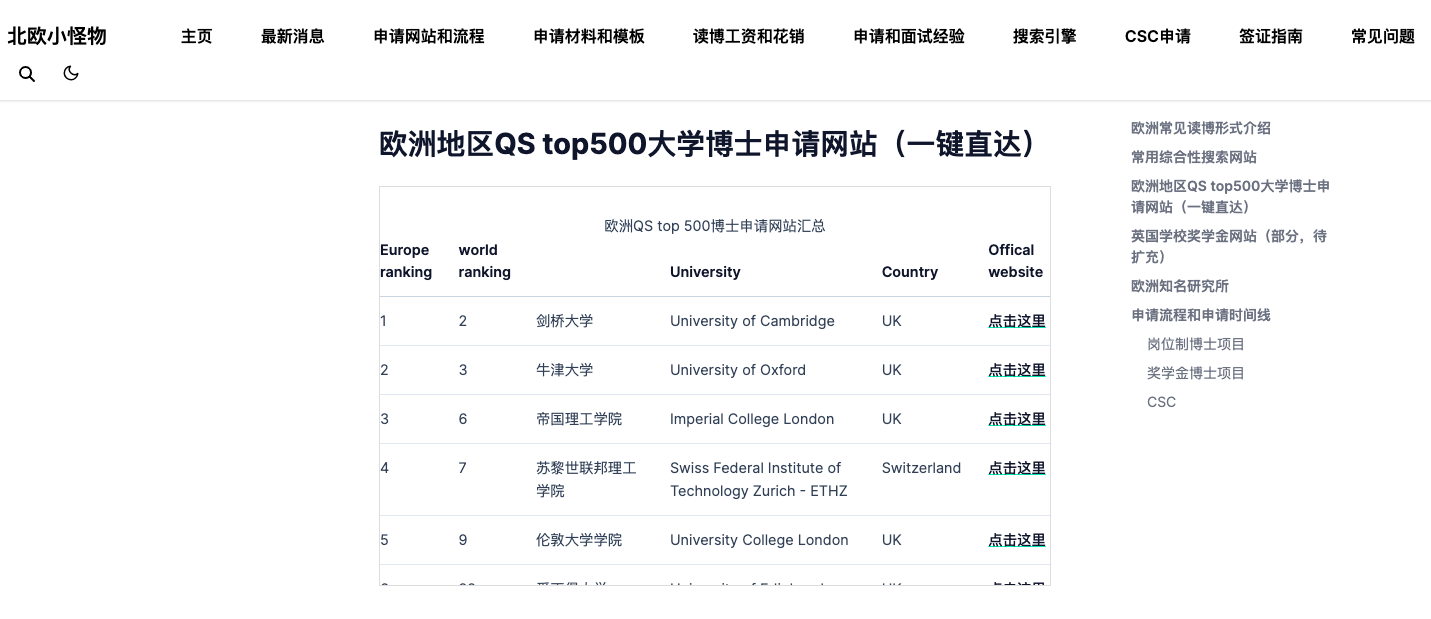This screenshot has width=1431, height=619.
Task: Select 岗位制博士项目 in the table of contents
Action: click(x=1196, y=344)
